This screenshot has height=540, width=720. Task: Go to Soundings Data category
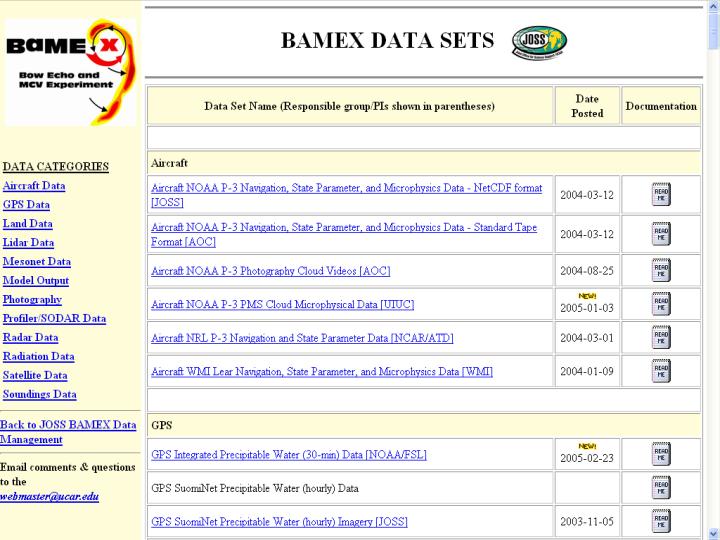tap(39, 394)
